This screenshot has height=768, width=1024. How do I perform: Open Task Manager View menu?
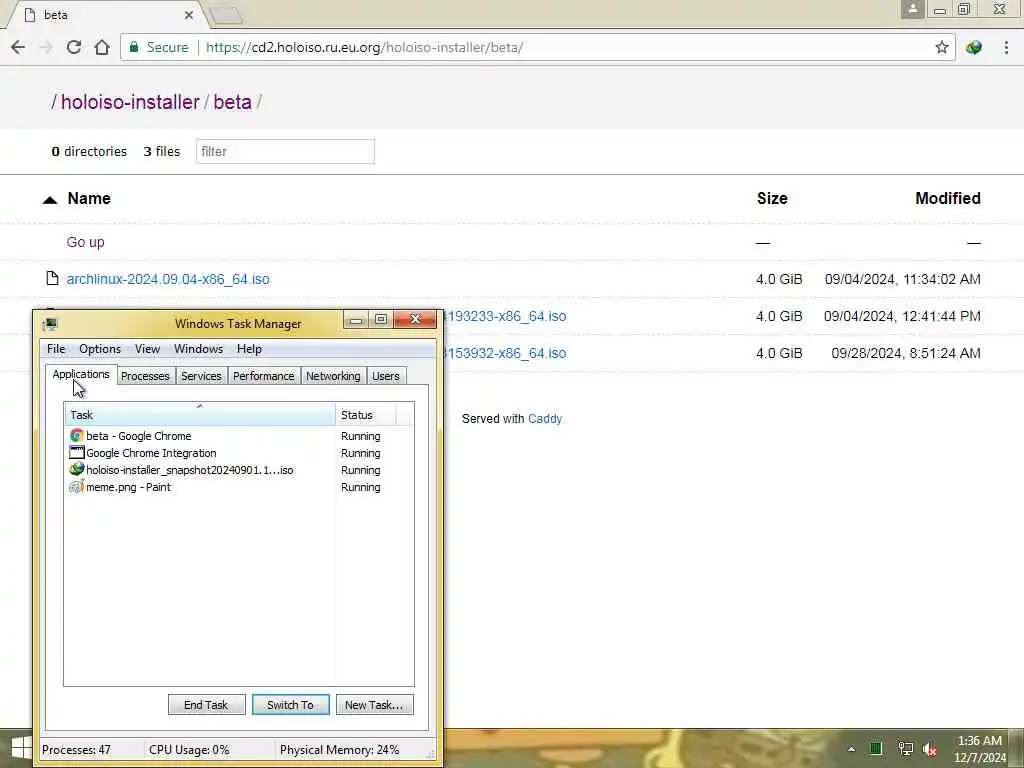148,349
